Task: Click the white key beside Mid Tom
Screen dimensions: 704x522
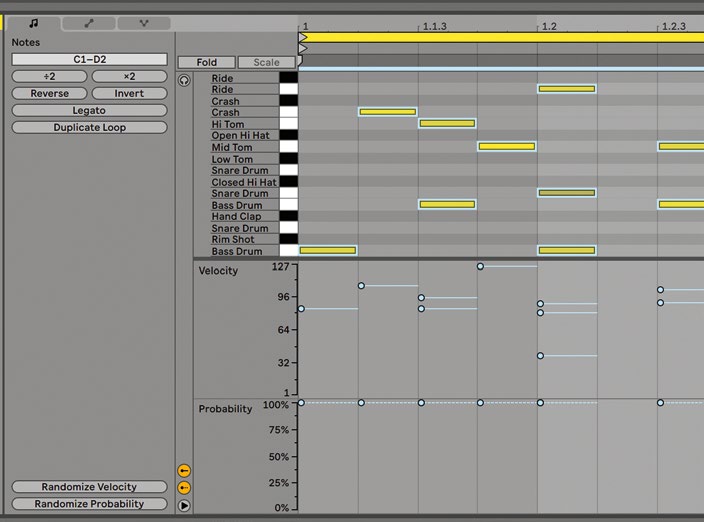Action: click(x=288, y=147)
